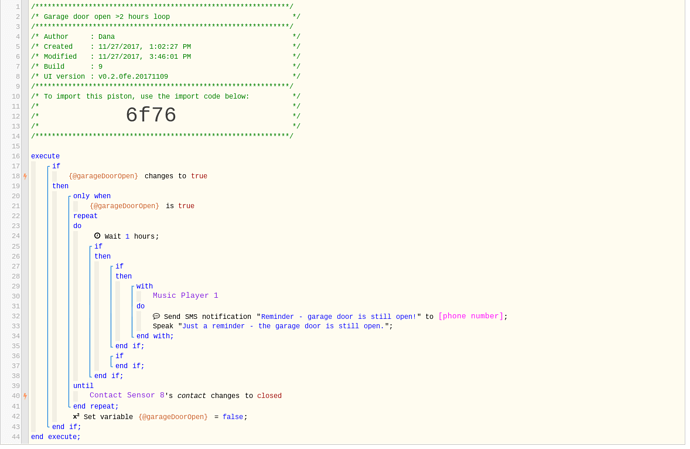Click the 'Garage door open >2 hours loop' title comment
The width and height of the screenshot is (690, 449).
107,17
